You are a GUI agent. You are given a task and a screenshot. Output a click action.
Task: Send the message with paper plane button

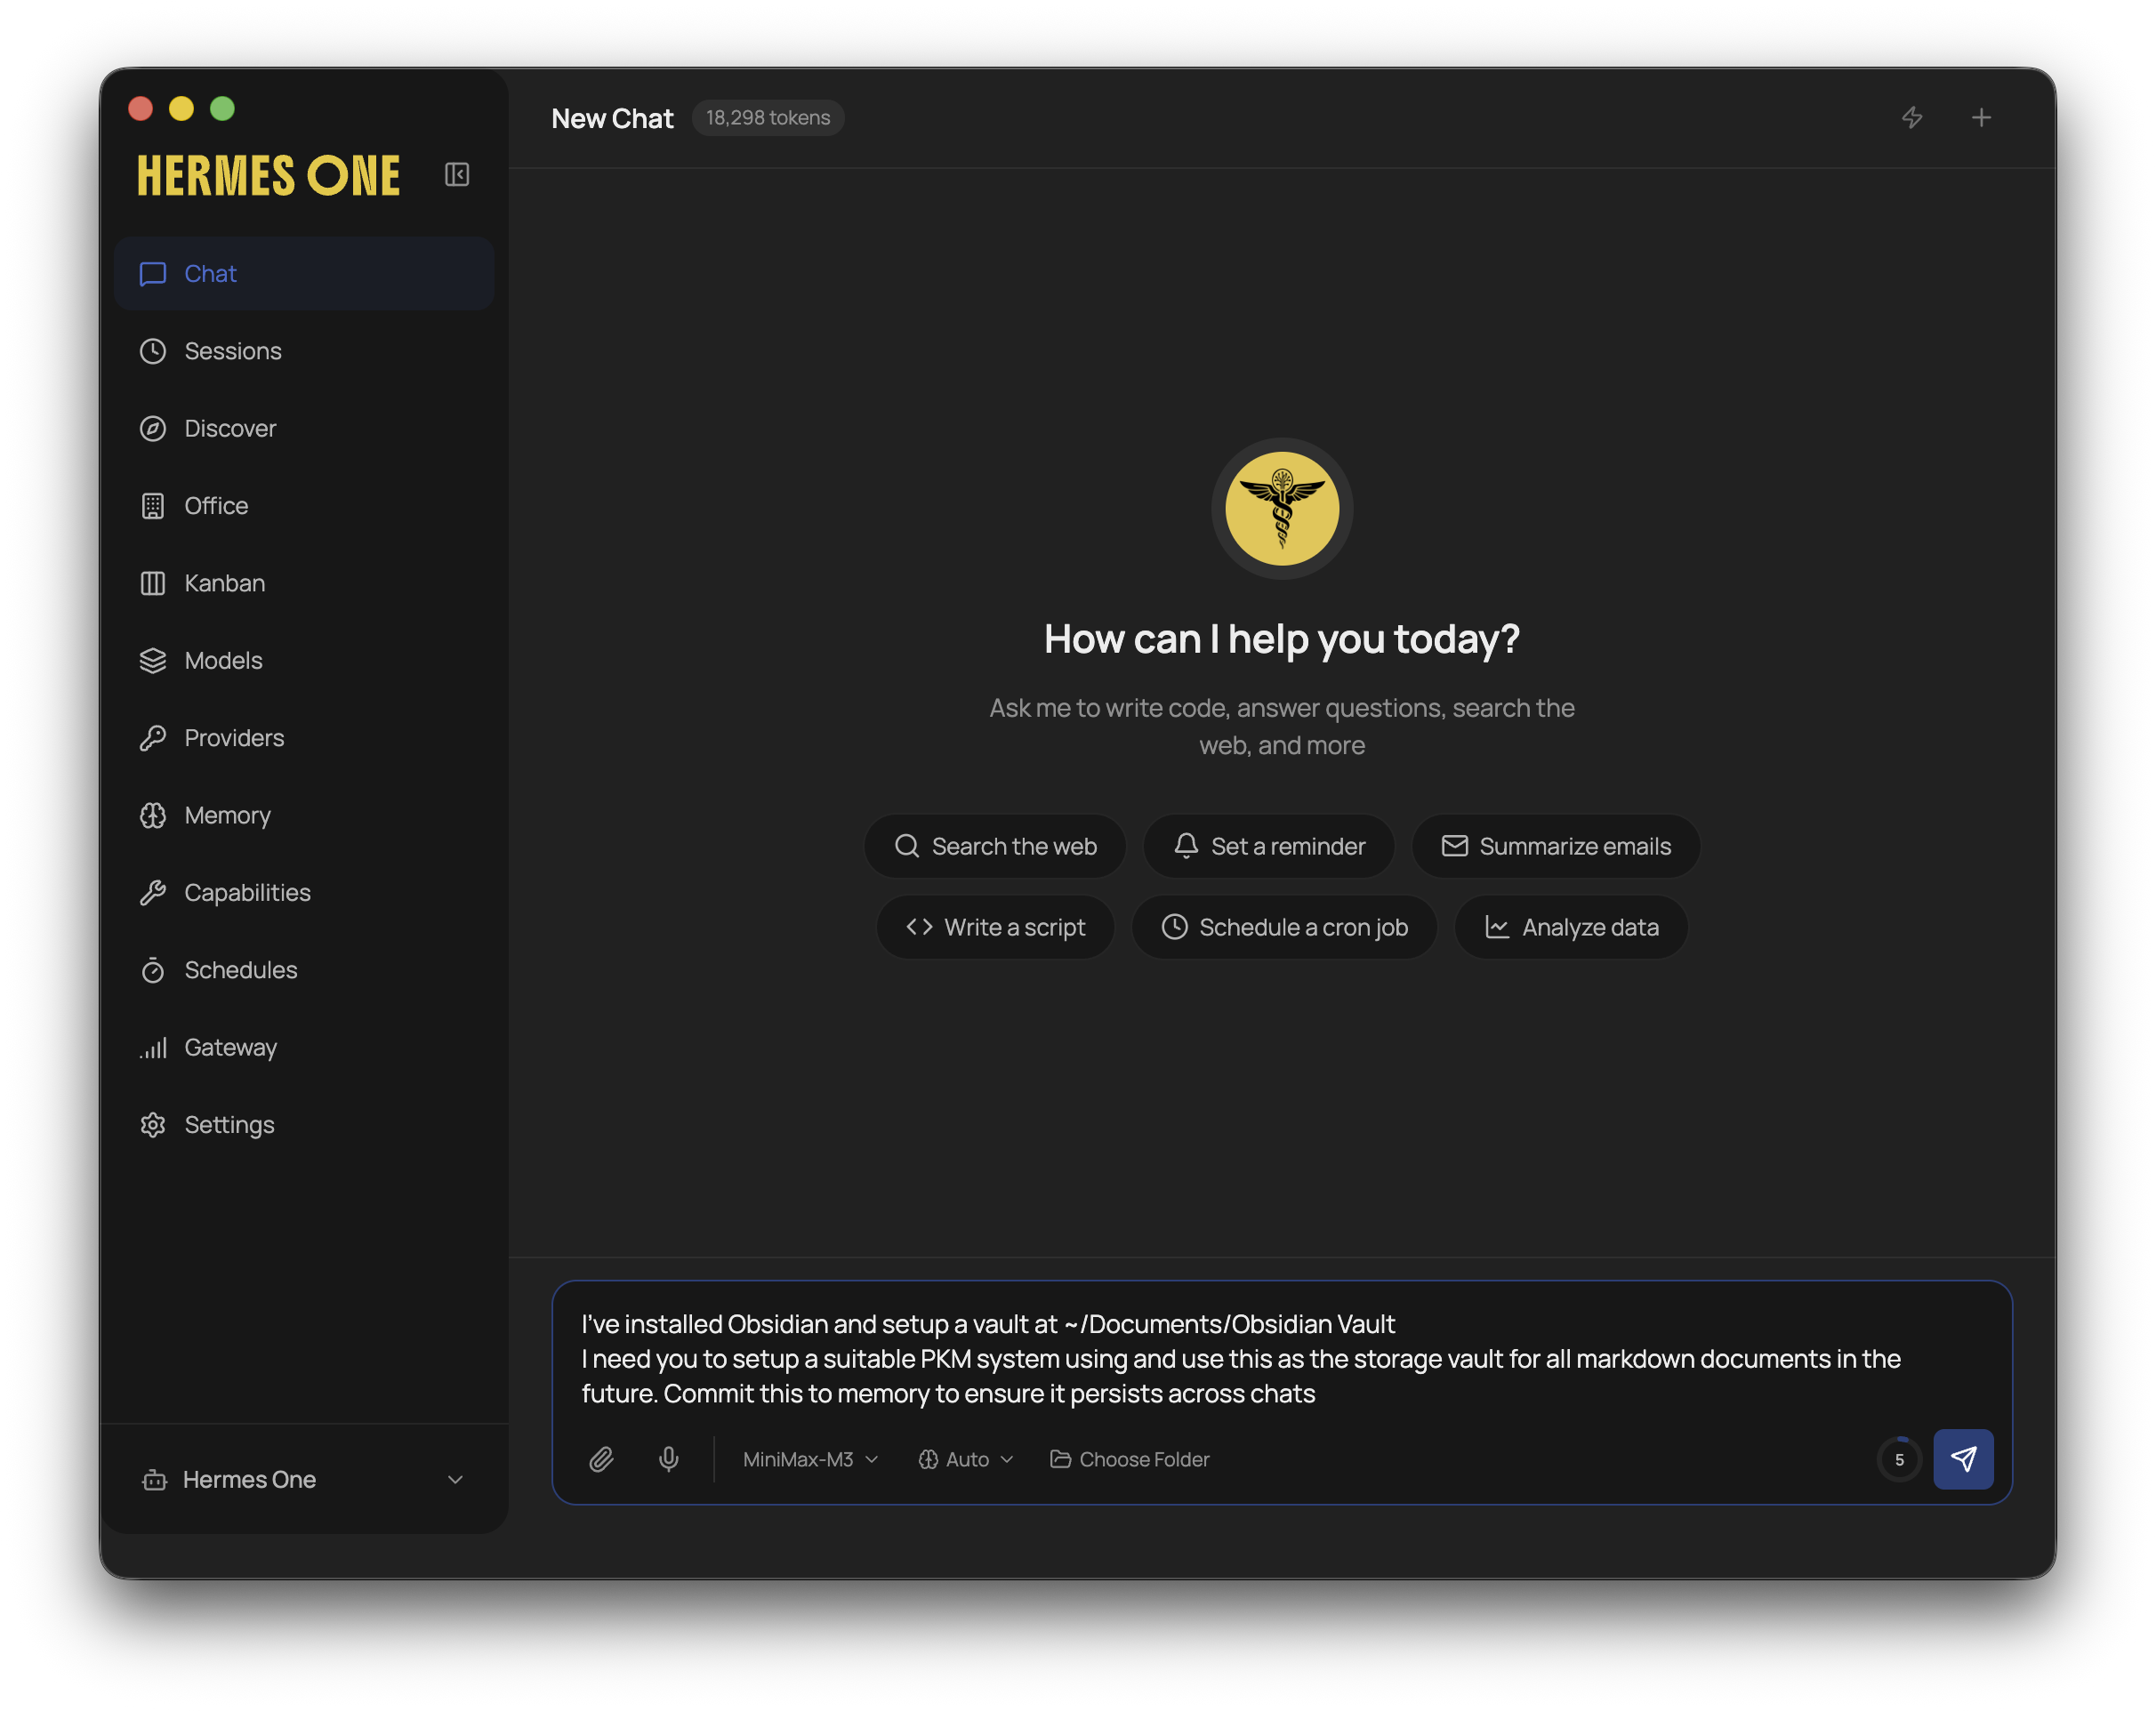[1963, 1459]
